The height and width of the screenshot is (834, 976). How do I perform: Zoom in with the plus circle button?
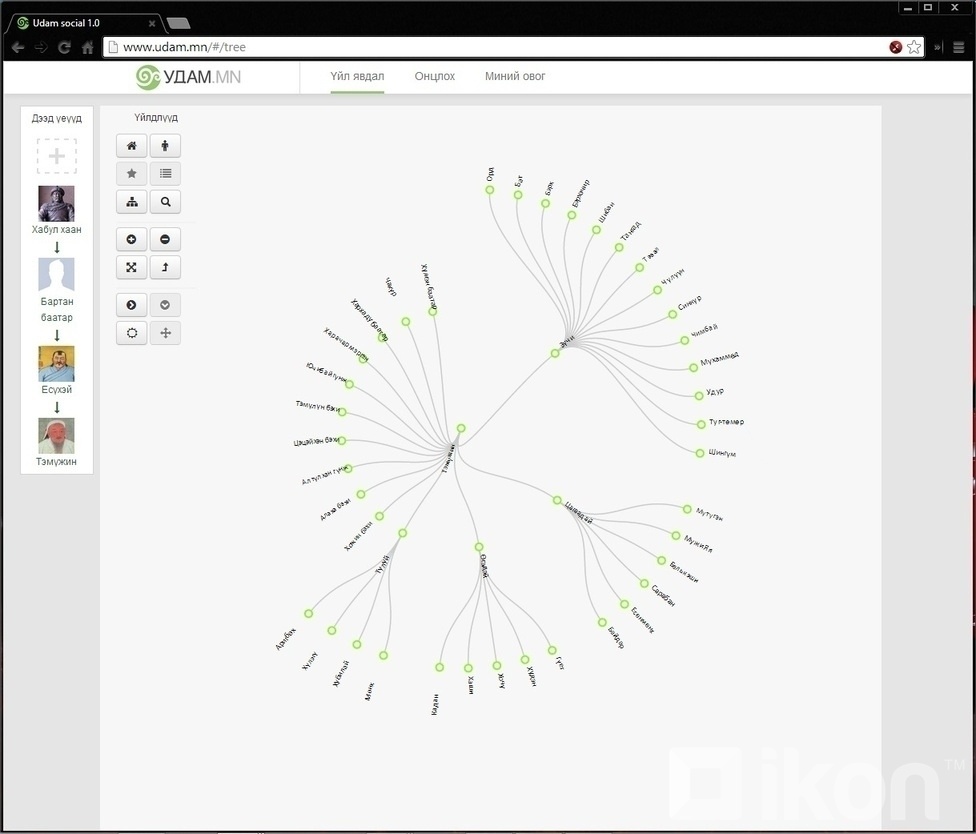pos(131,239)
